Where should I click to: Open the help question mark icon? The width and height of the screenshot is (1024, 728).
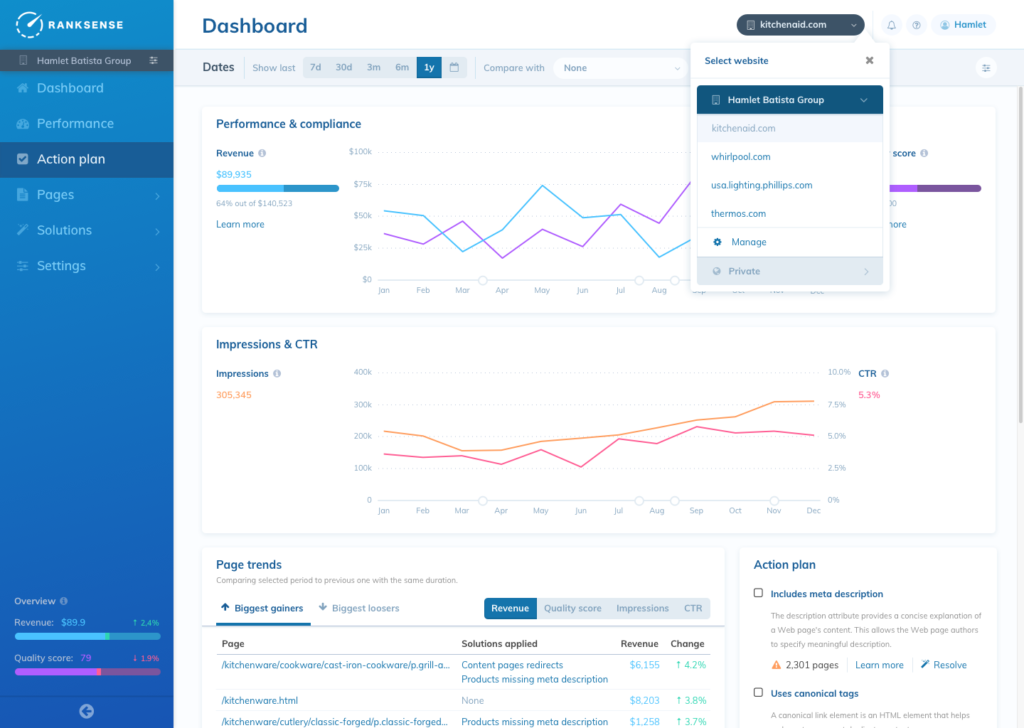pos(917,25)
